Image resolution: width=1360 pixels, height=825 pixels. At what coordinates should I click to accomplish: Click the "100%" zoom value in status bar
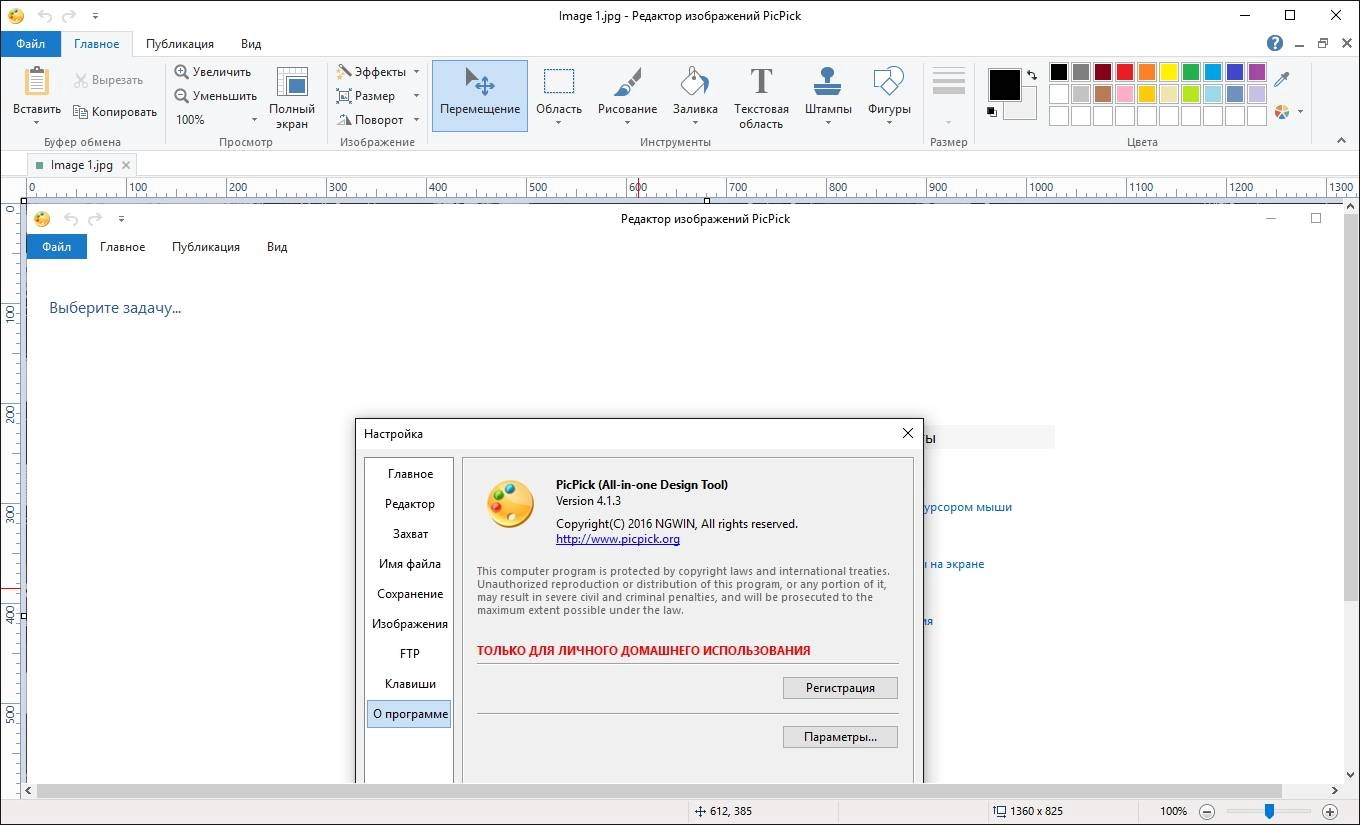coord(1174,811)
